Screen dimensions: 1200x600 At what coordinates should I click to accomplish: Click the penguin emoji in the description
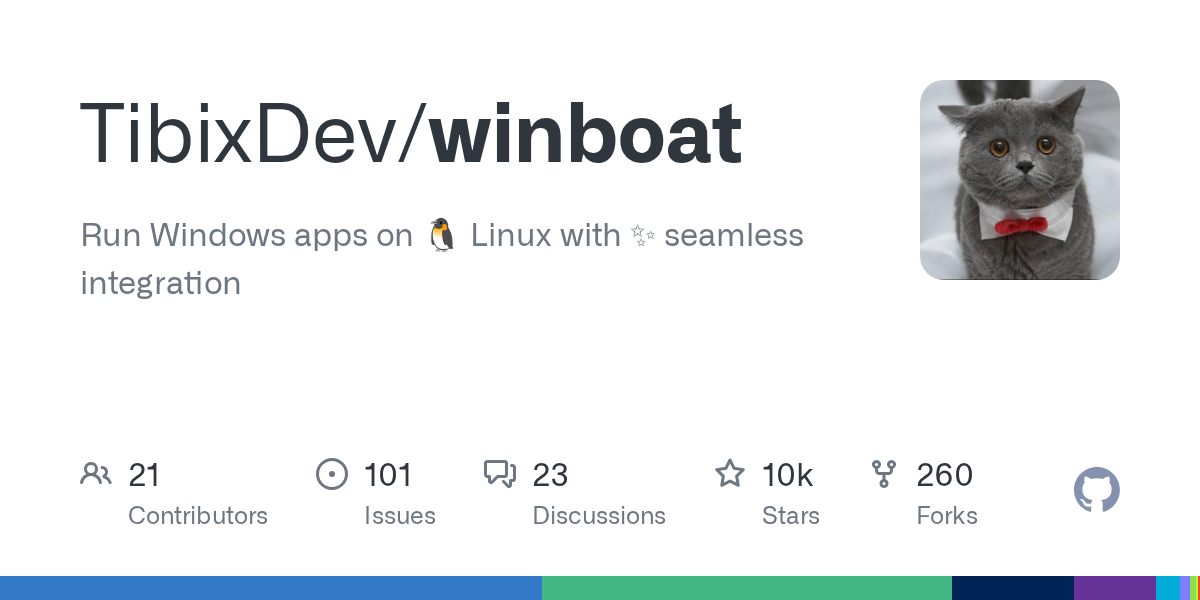(441, 236)
